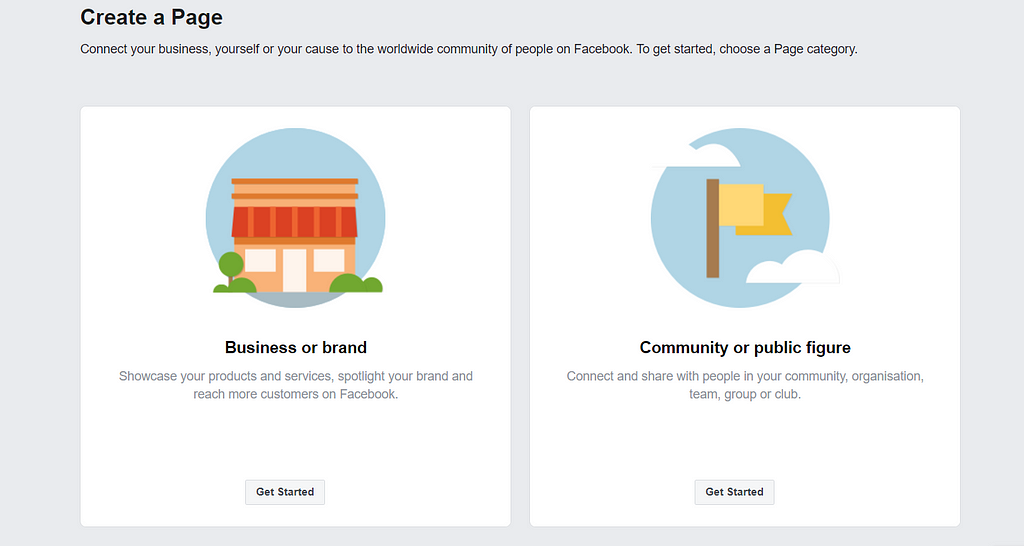1024x546 pixels.
Task: Select the Community or public figure heading
Action: 745,347
